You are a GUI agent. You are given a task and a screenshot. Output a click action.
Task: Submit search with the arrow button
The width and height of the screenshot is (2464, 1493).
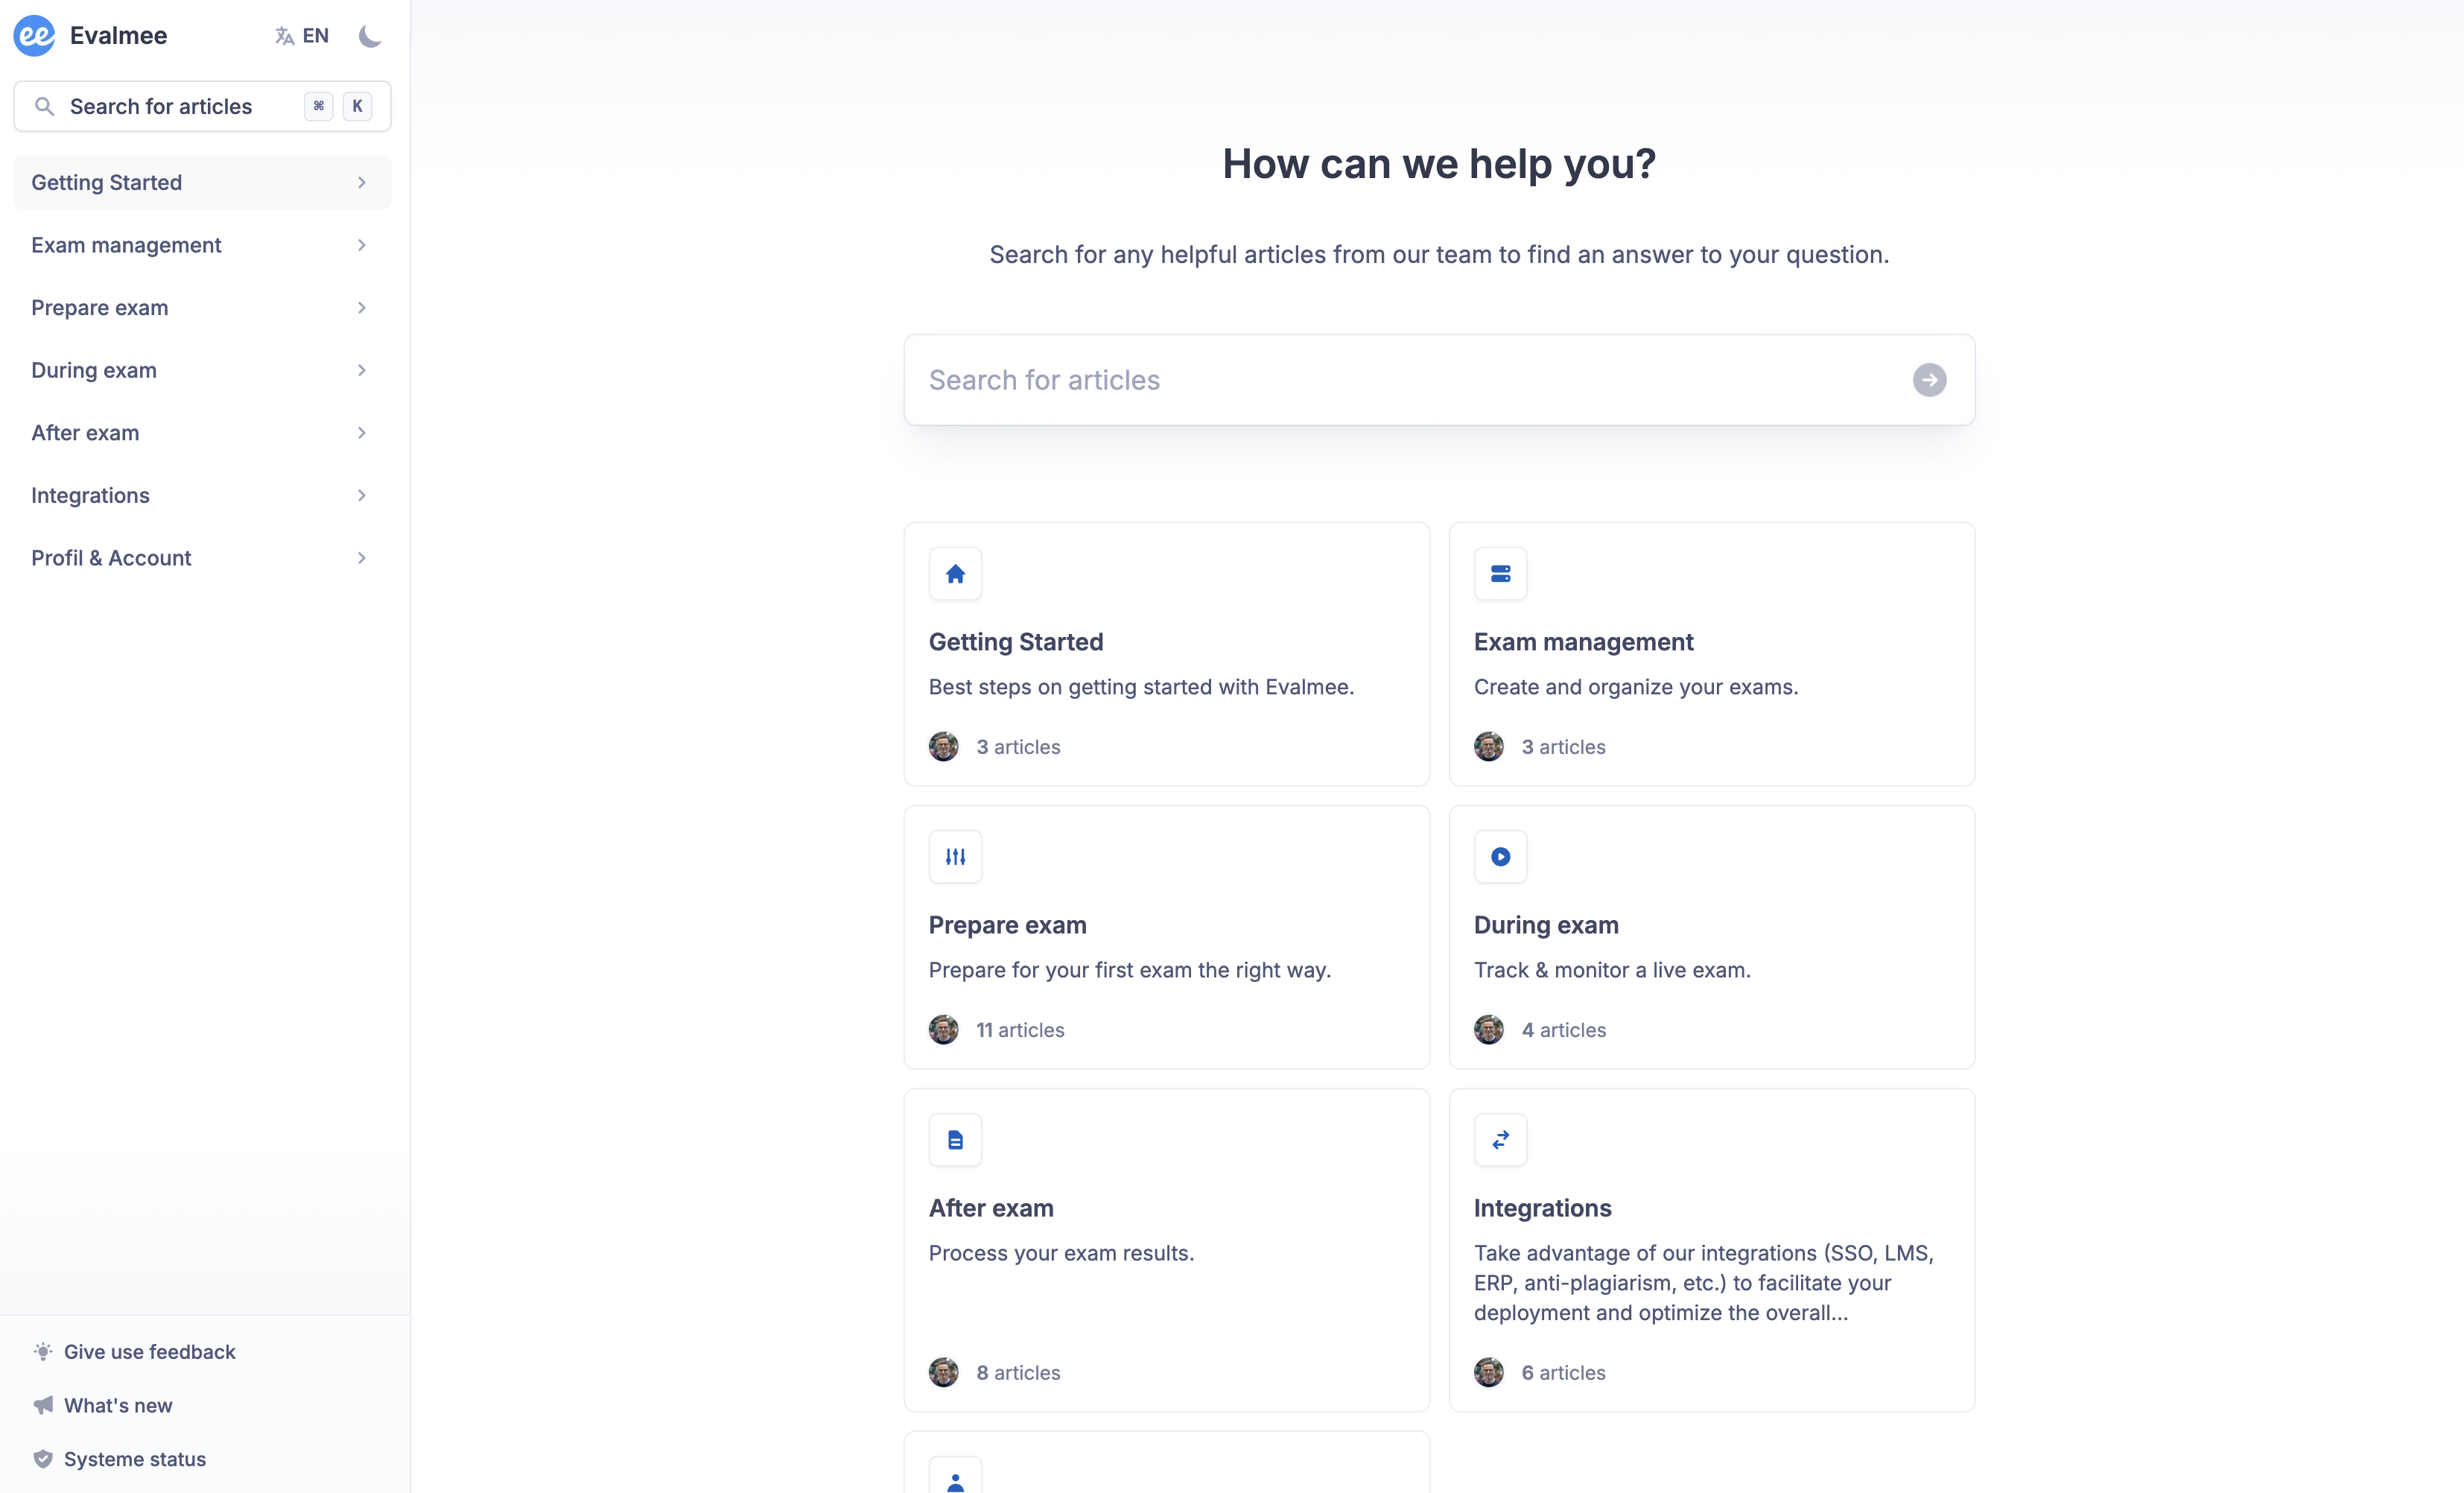(1929, 380)
